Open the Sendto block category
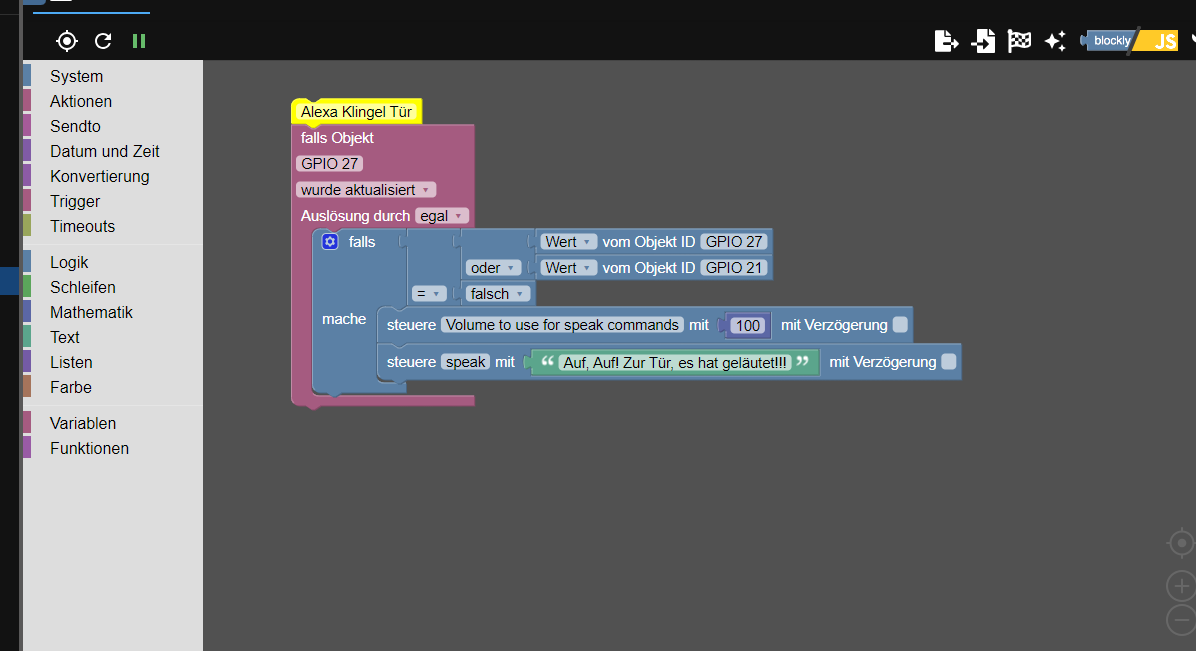 (113, 126)
